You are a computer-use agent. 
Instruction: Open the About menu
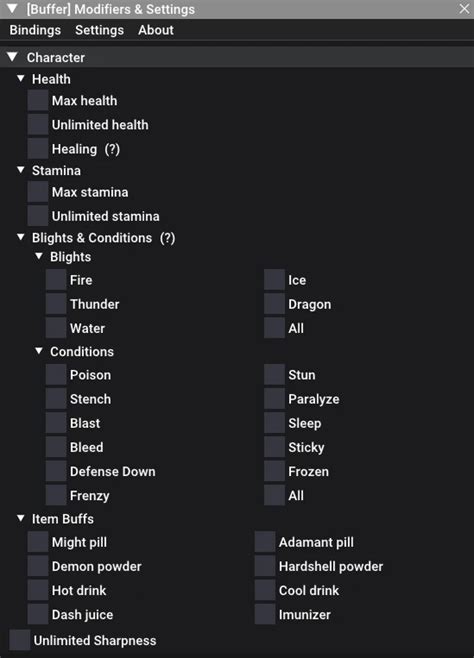156,30
